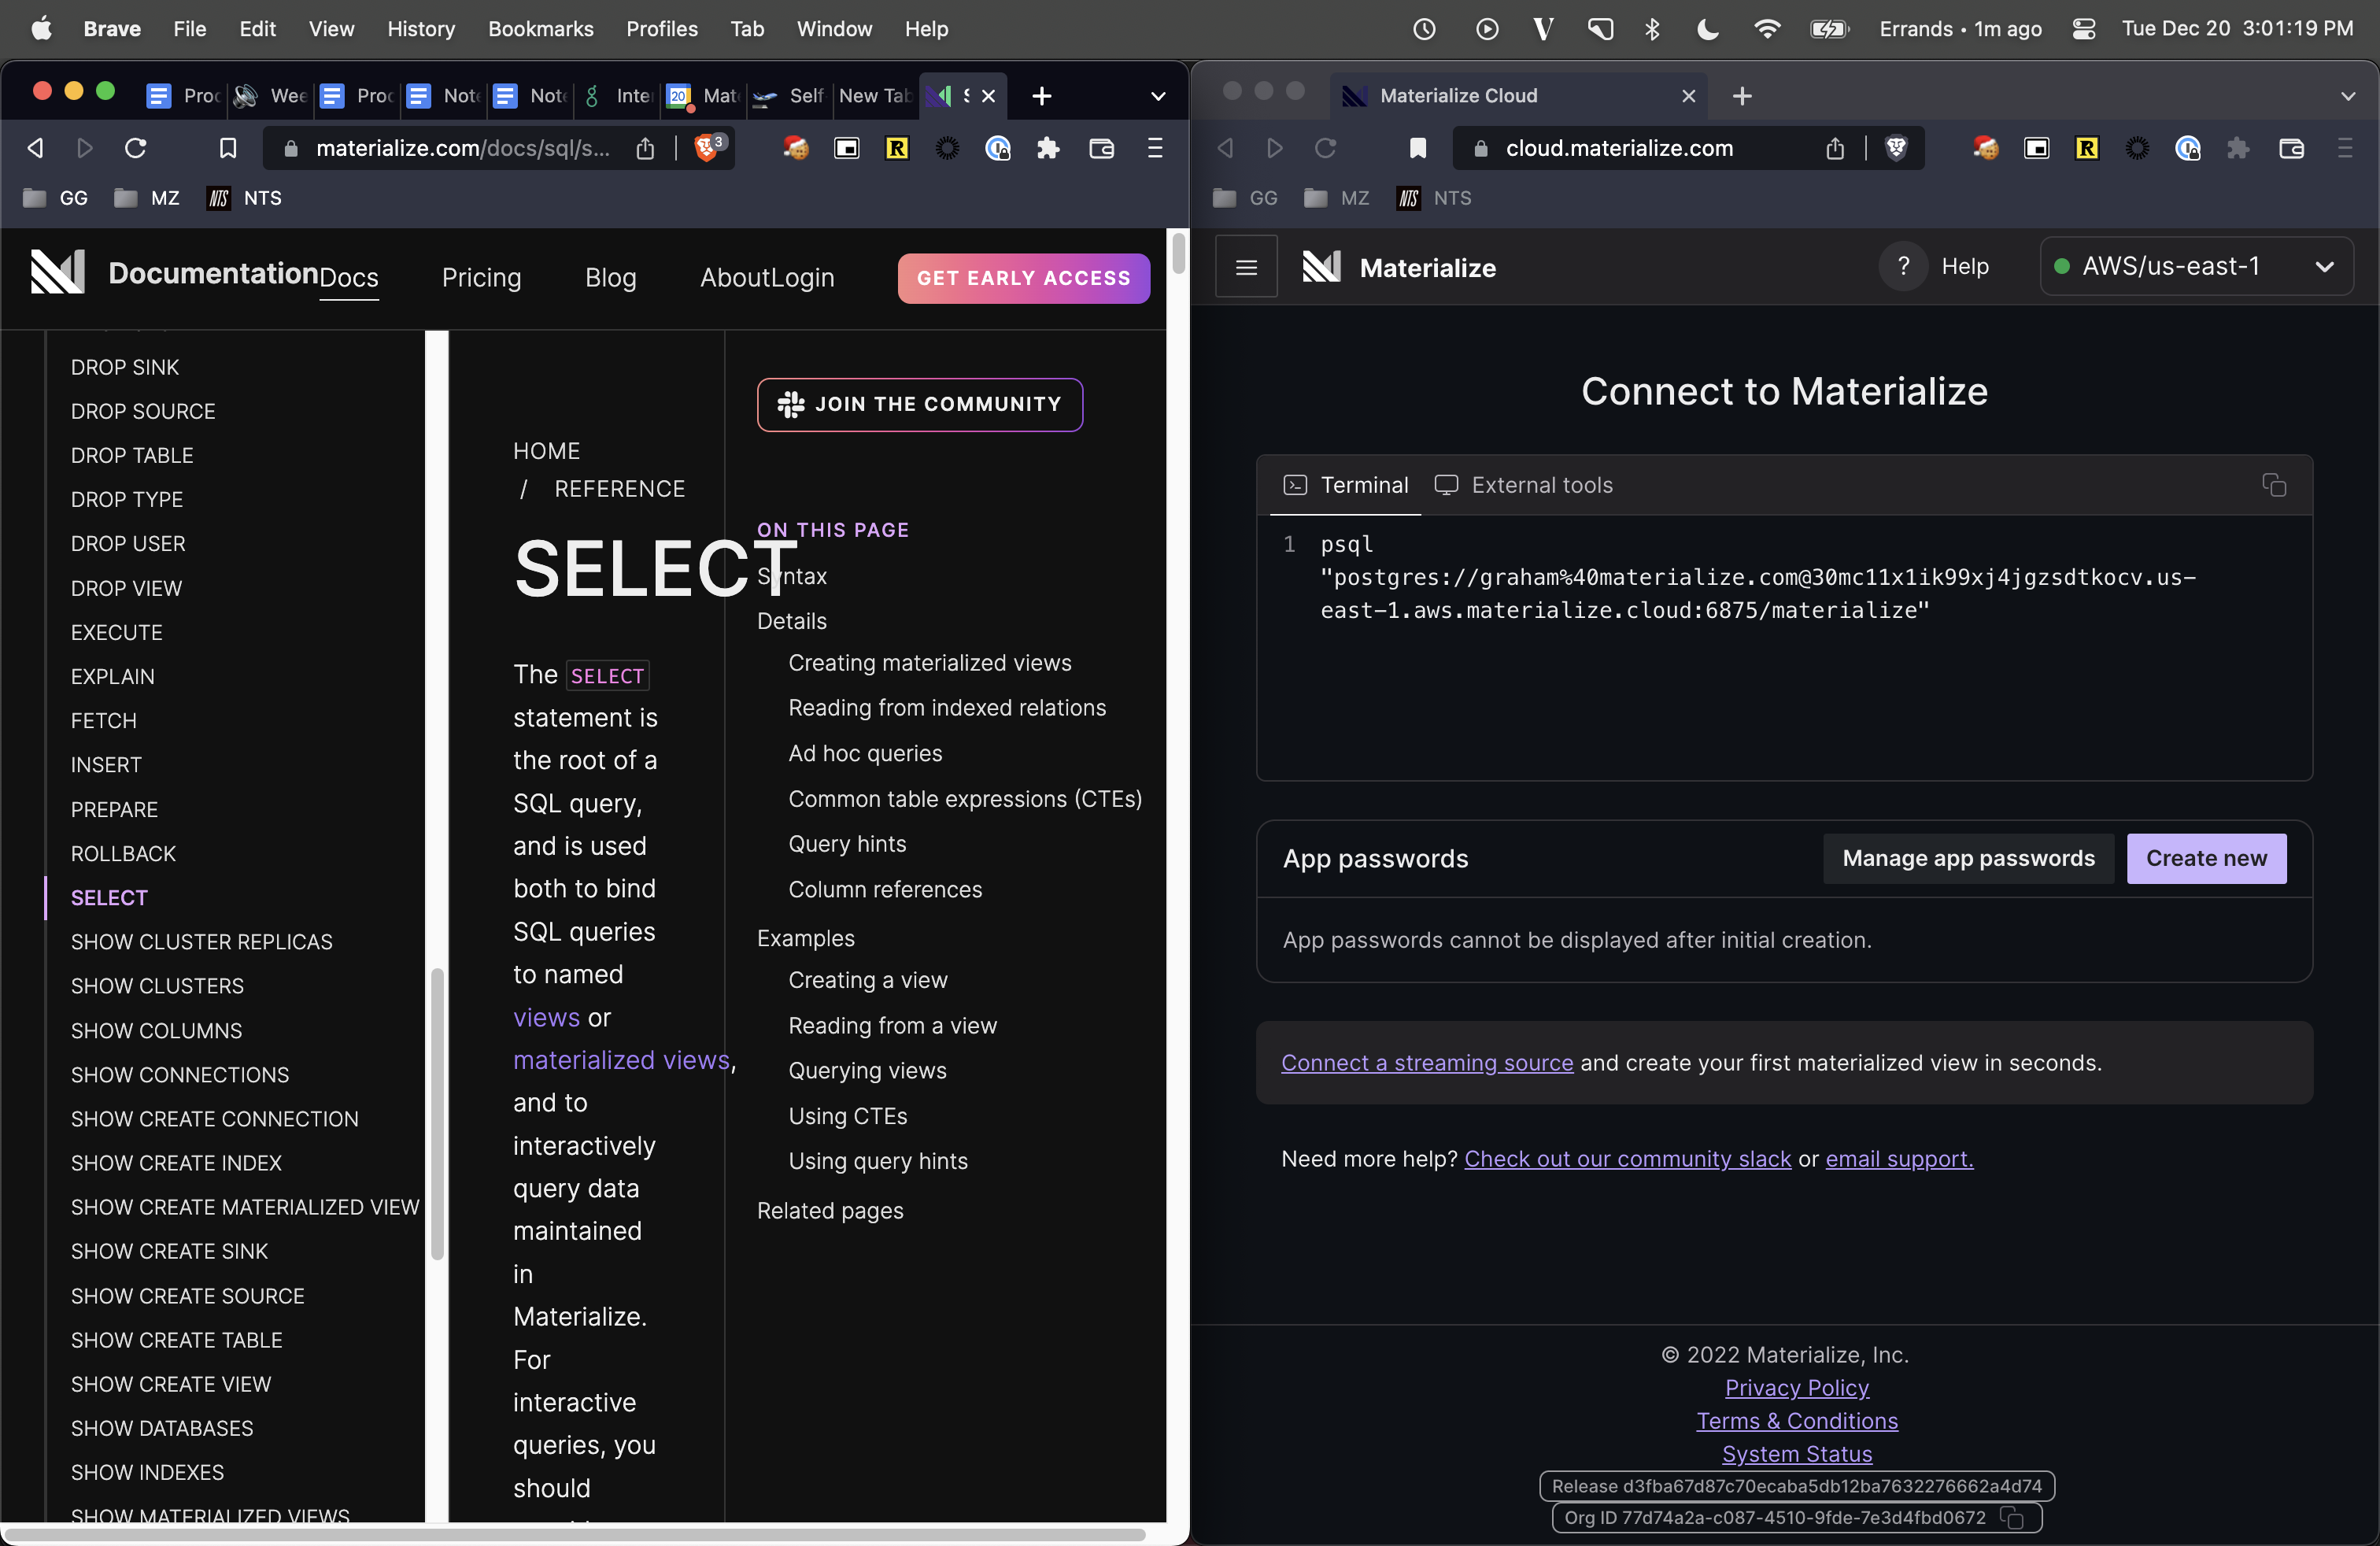The image size is (2380, 1546).
Task: Click the Wi-Fi icon in menu bar
Action: [x=1767, y=28]
